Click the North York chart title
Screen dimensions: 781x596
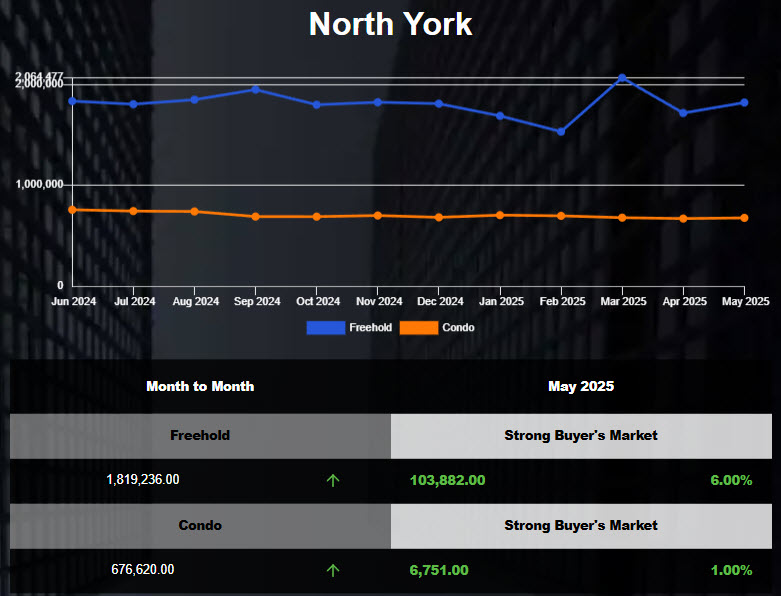[390, 24]
